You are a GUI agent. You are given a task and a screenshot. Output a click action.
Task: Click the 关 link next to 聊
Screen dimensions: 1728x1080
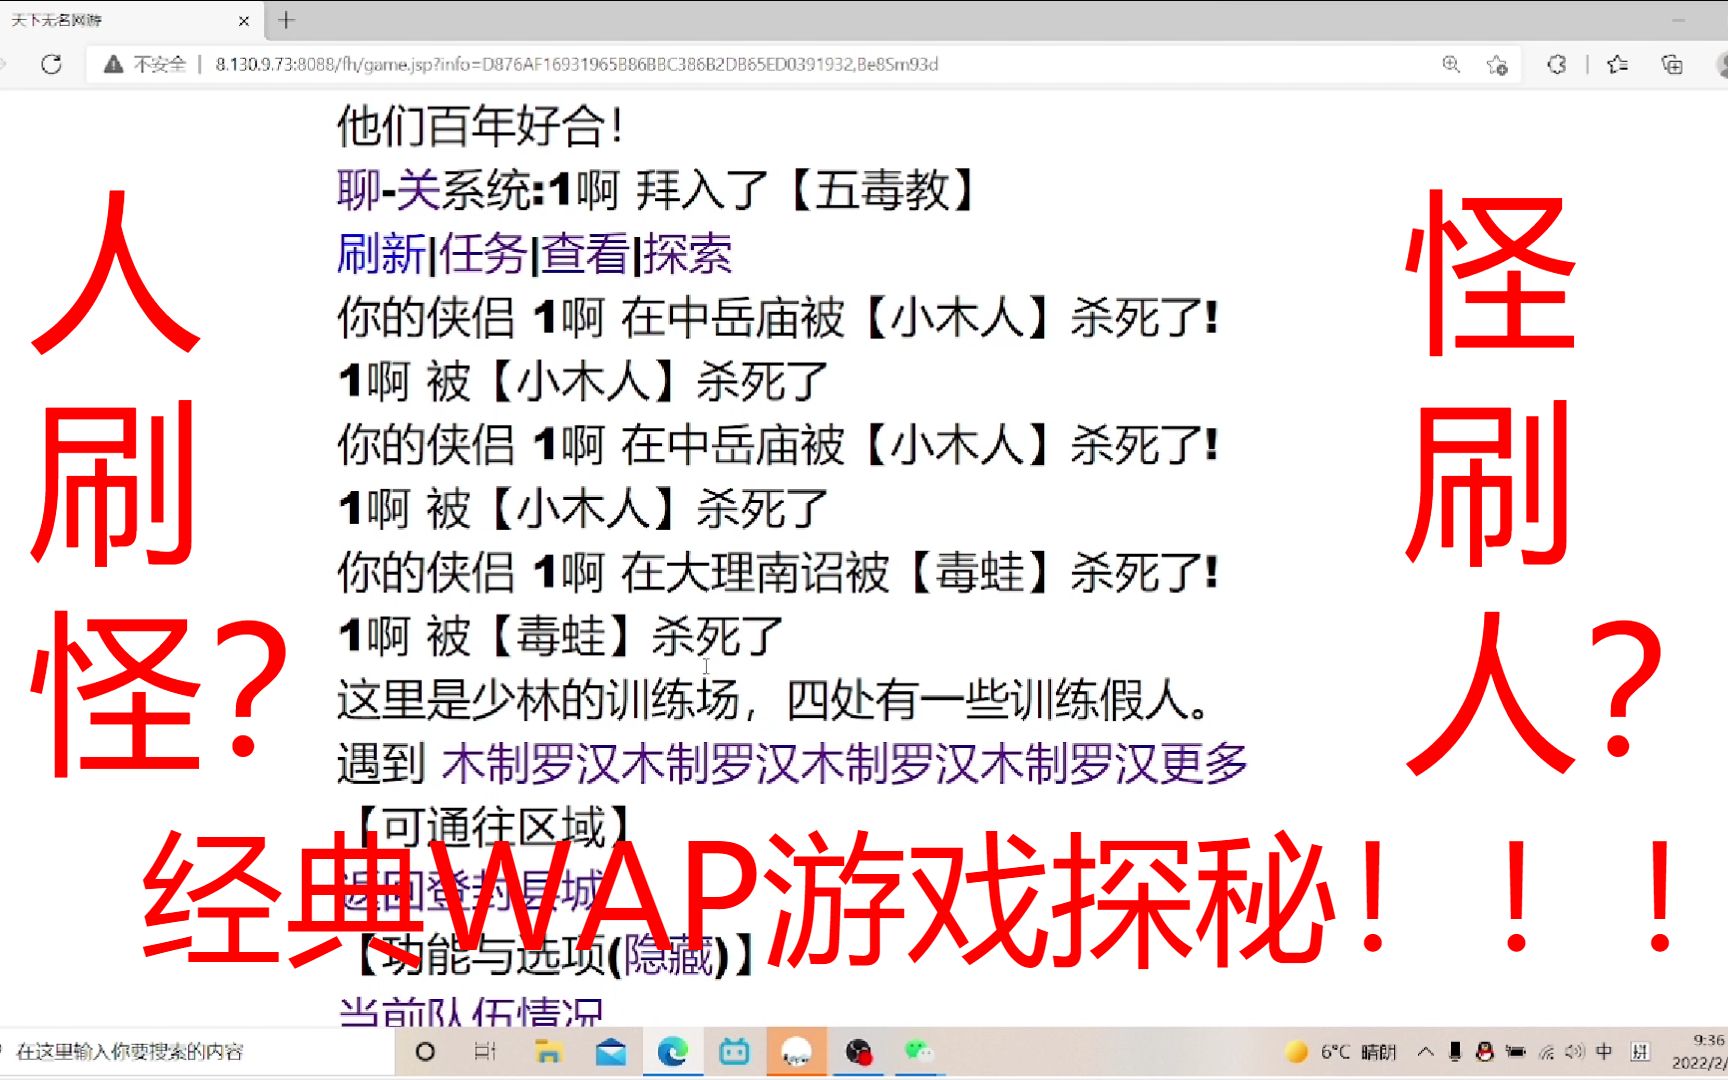[418, 190]
